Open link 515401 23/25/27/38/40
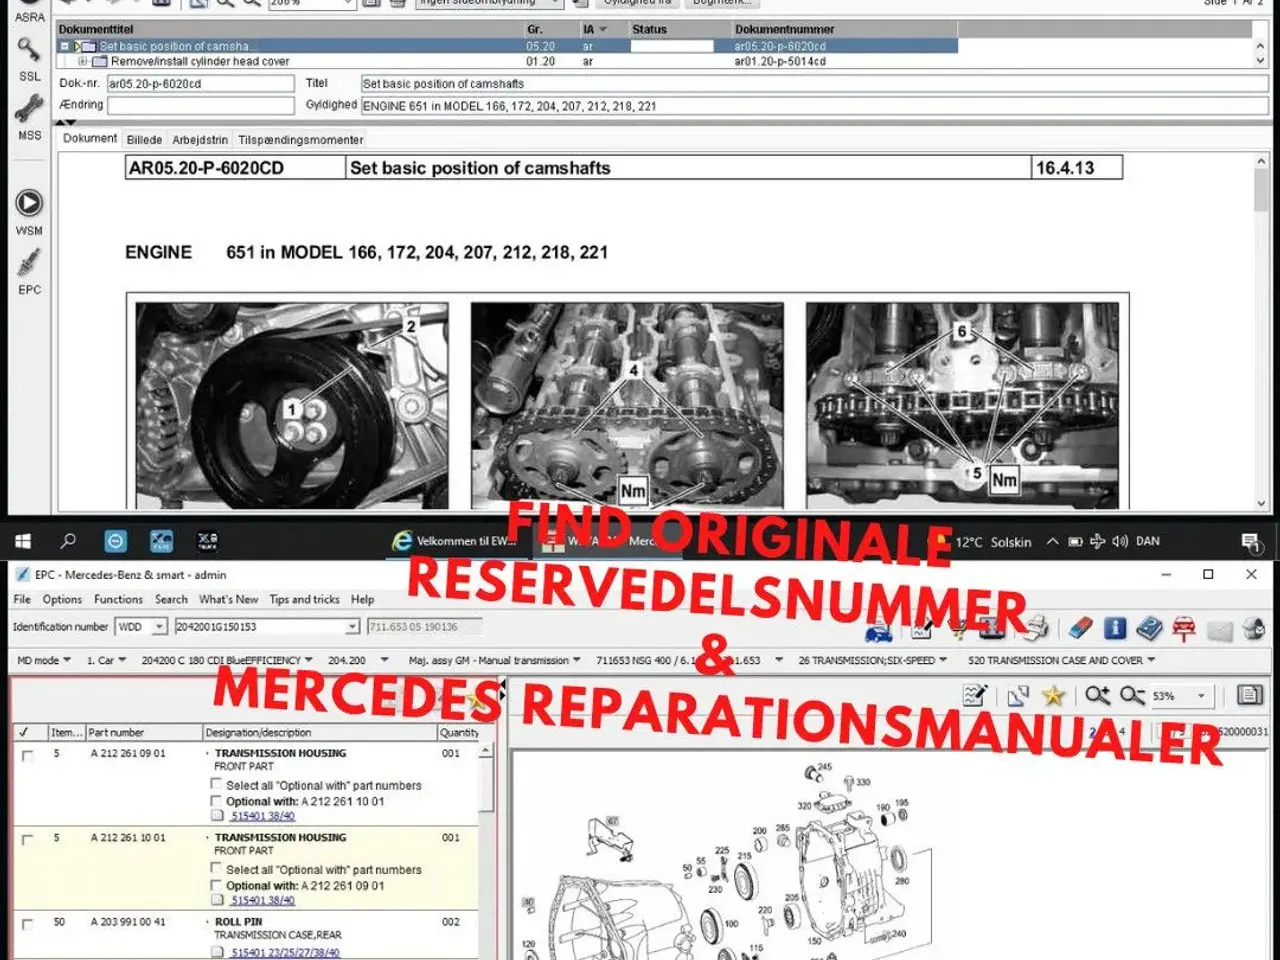Image resolution: width=1280 pixels, height=960 pixels. coord(286,952)
